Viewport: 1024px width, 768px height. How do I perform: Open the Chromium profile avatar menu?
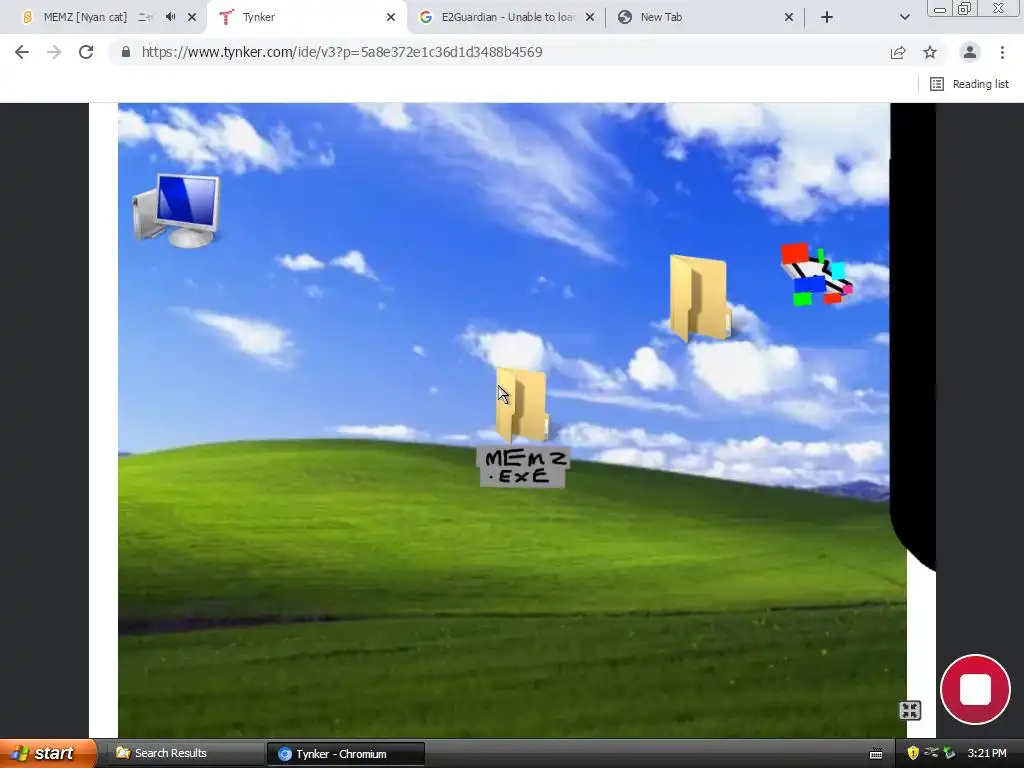(x=970, y=52)
